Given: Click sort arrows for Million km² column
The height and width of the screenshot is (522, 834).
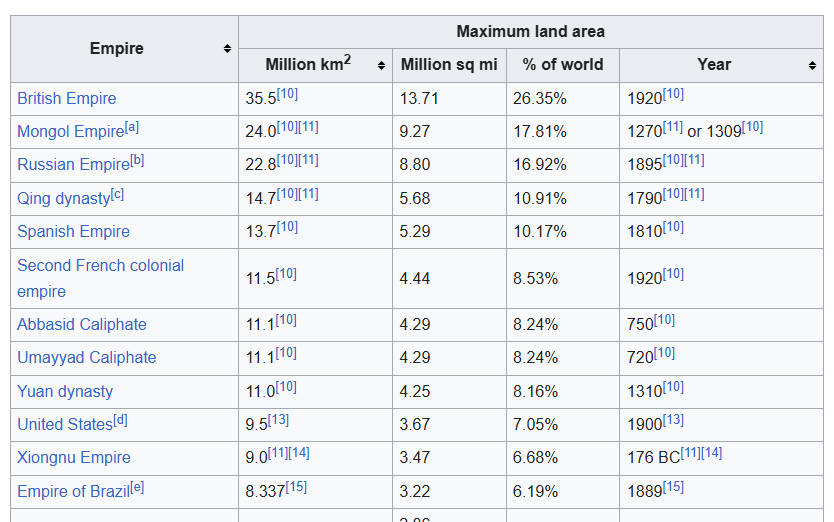Looking at the screenshot, I should point(381,65).
